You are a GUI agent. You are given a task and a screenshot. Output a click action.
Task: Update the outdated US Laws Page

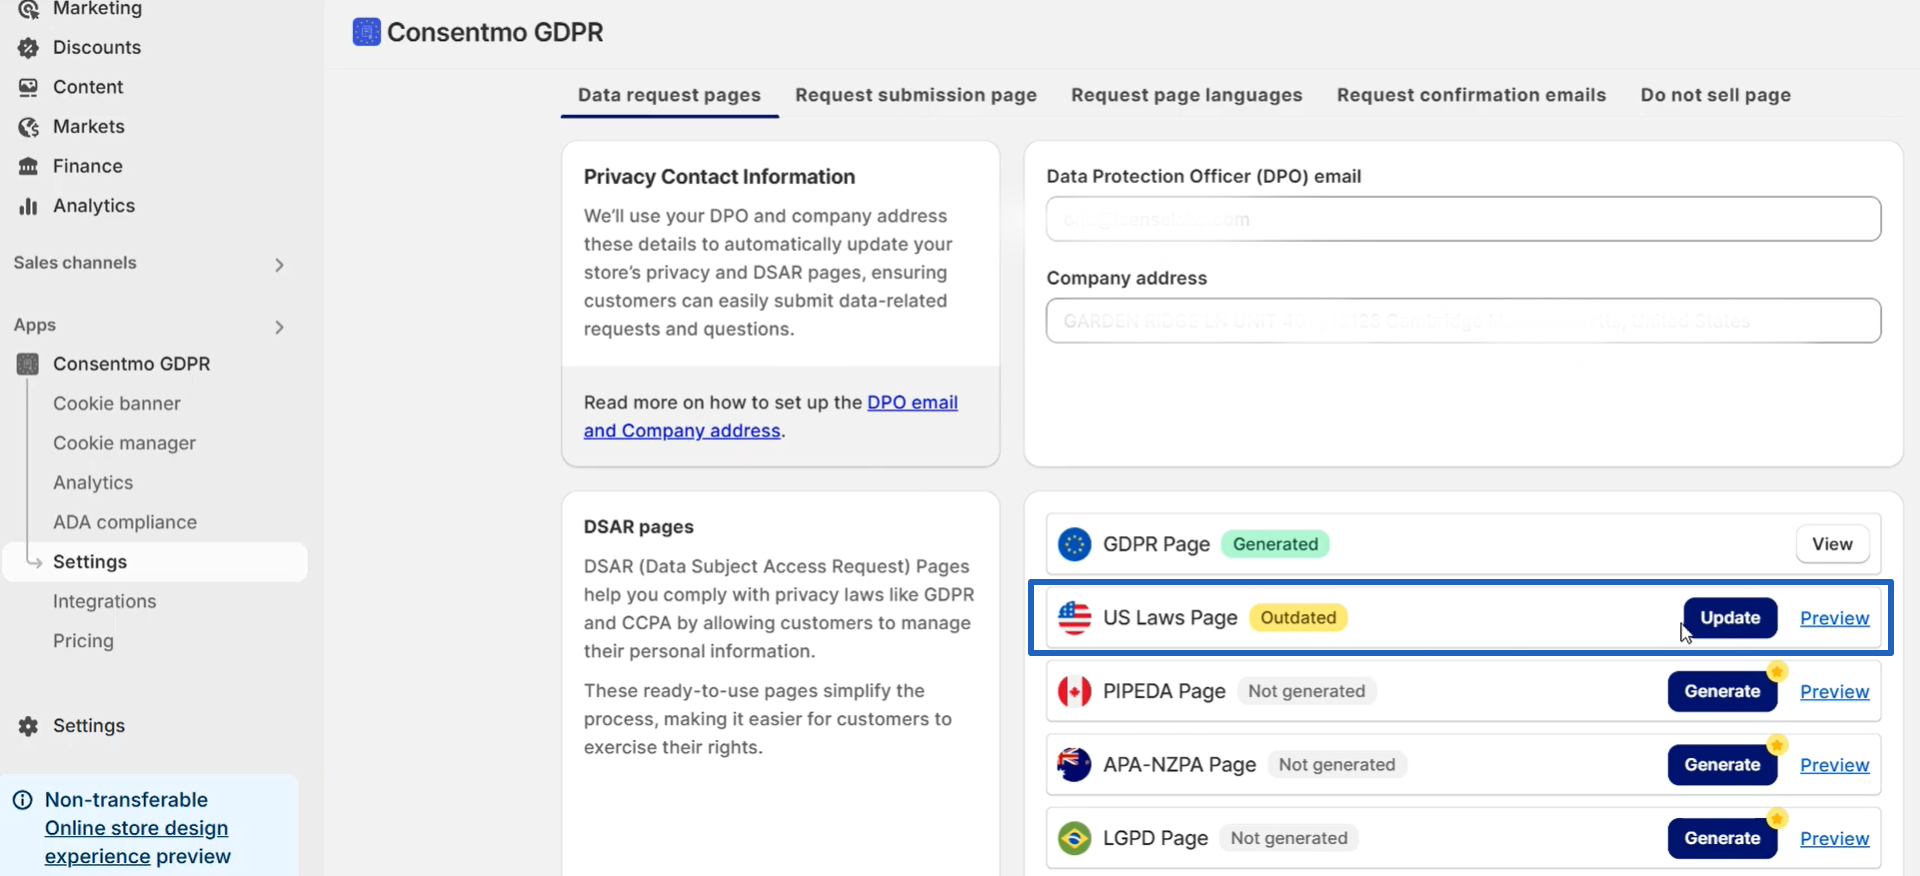tap(1730, 618)
